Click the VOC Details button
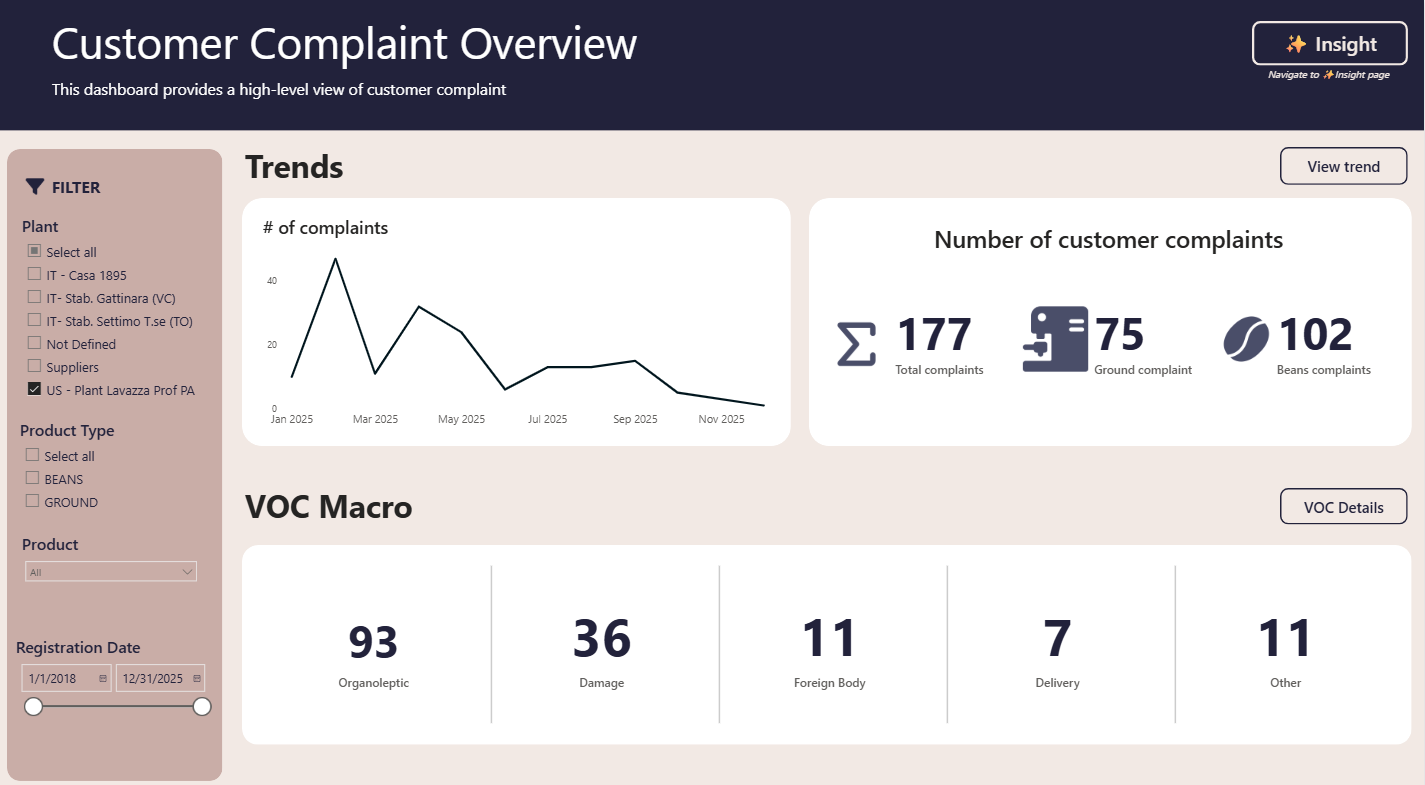Image resolution: width=1425 pixels, height=785 pixels. (1343, 507)
